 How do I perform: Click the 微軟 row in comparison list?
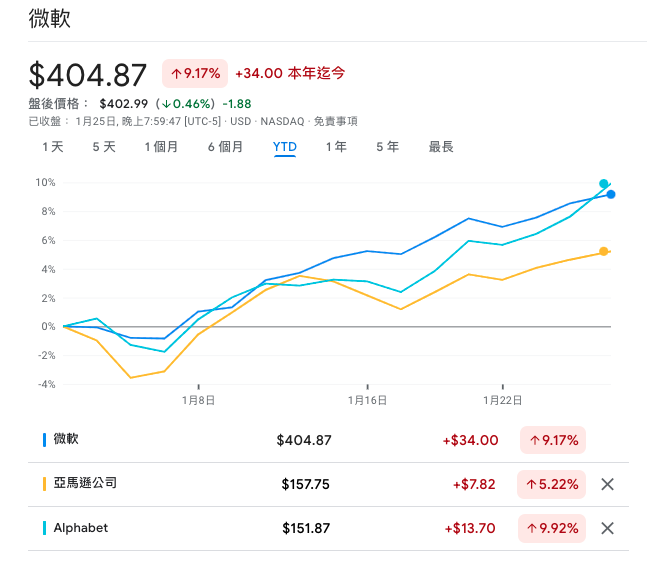pyautogui.click(x=328, y=440)
